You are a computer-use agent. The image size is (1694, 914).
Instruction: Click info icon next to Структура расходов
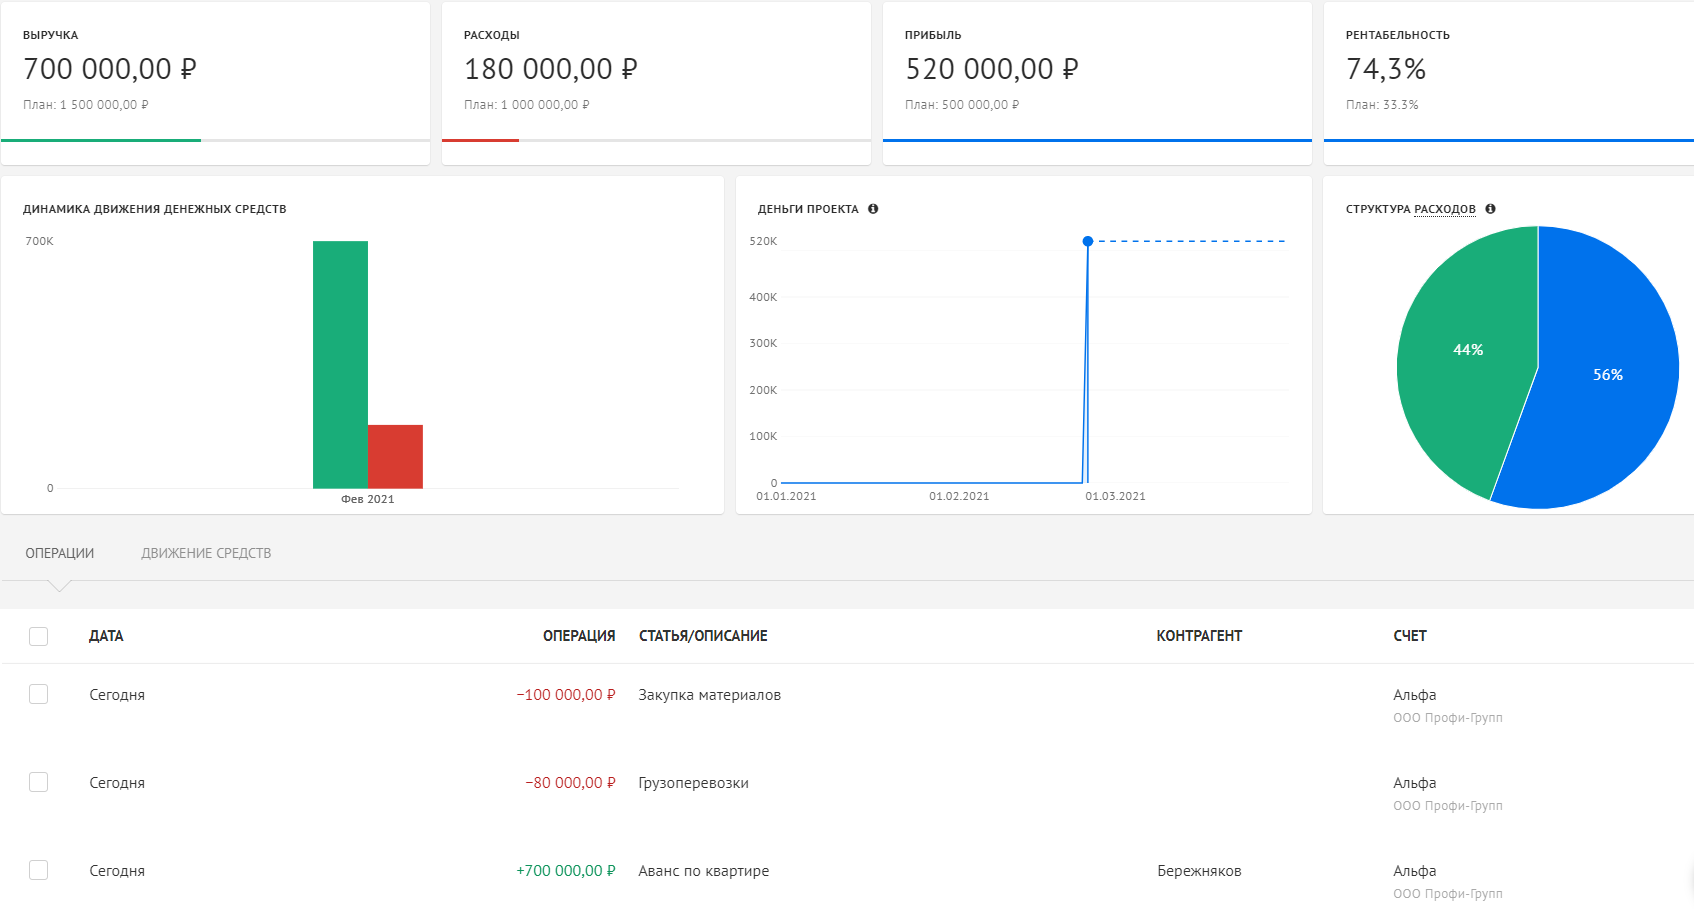tap(1490, 209)
